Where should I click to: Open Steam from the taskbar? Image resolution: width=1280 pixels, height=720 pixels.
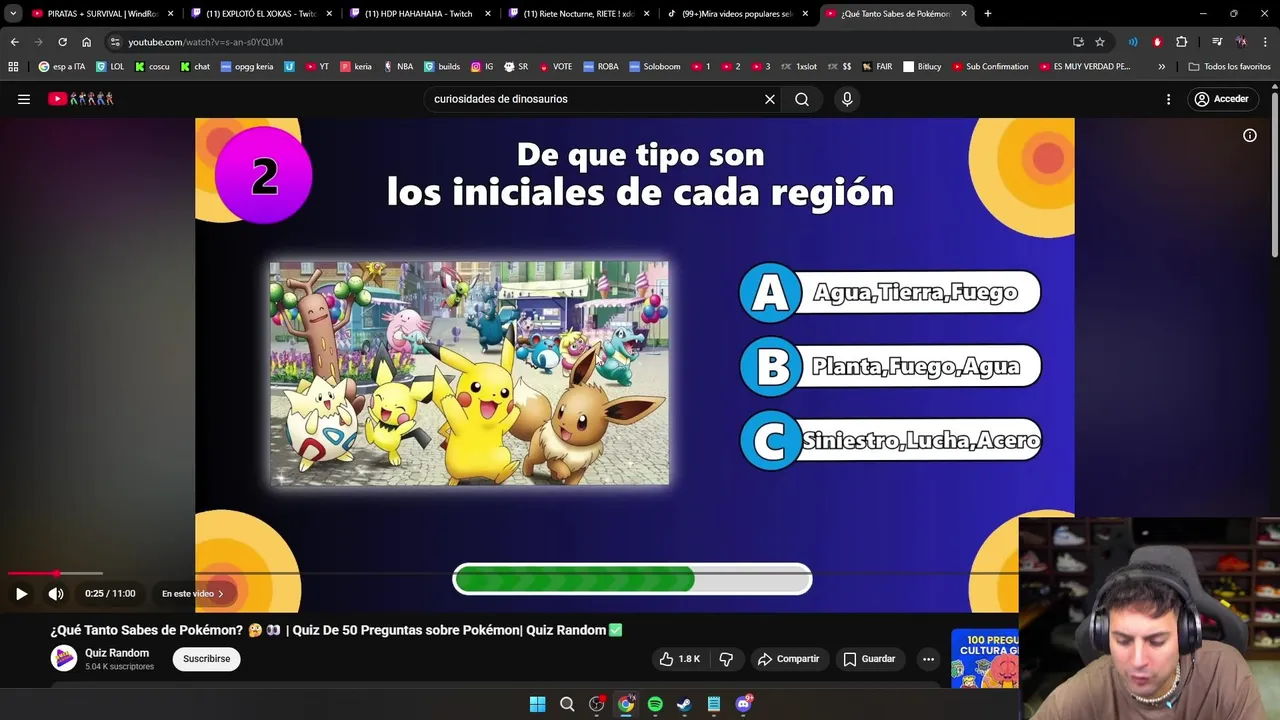coord(684,704)
